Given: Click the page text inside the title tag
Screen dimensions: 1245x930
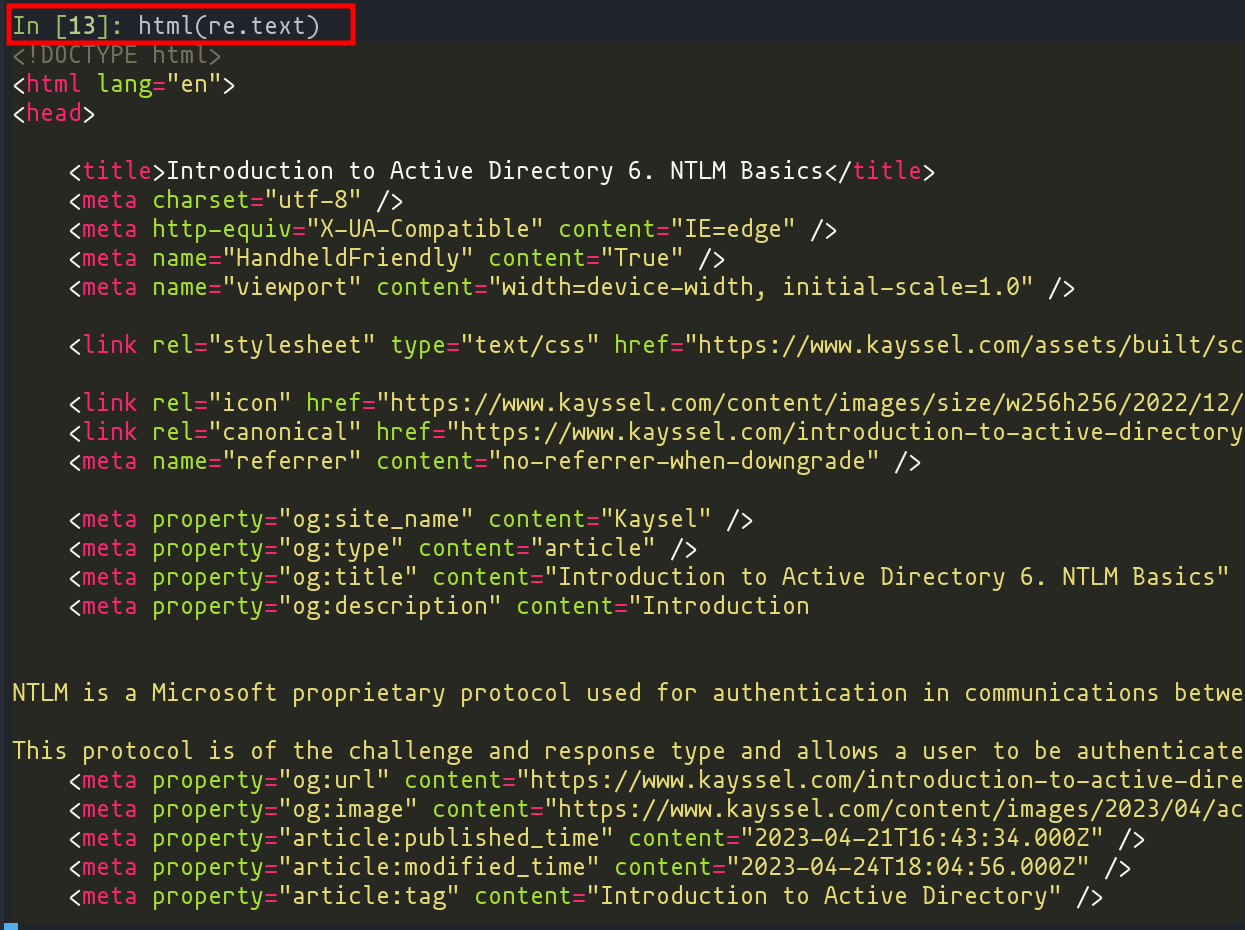Looking at the screenshot, I should coord(495,171).
